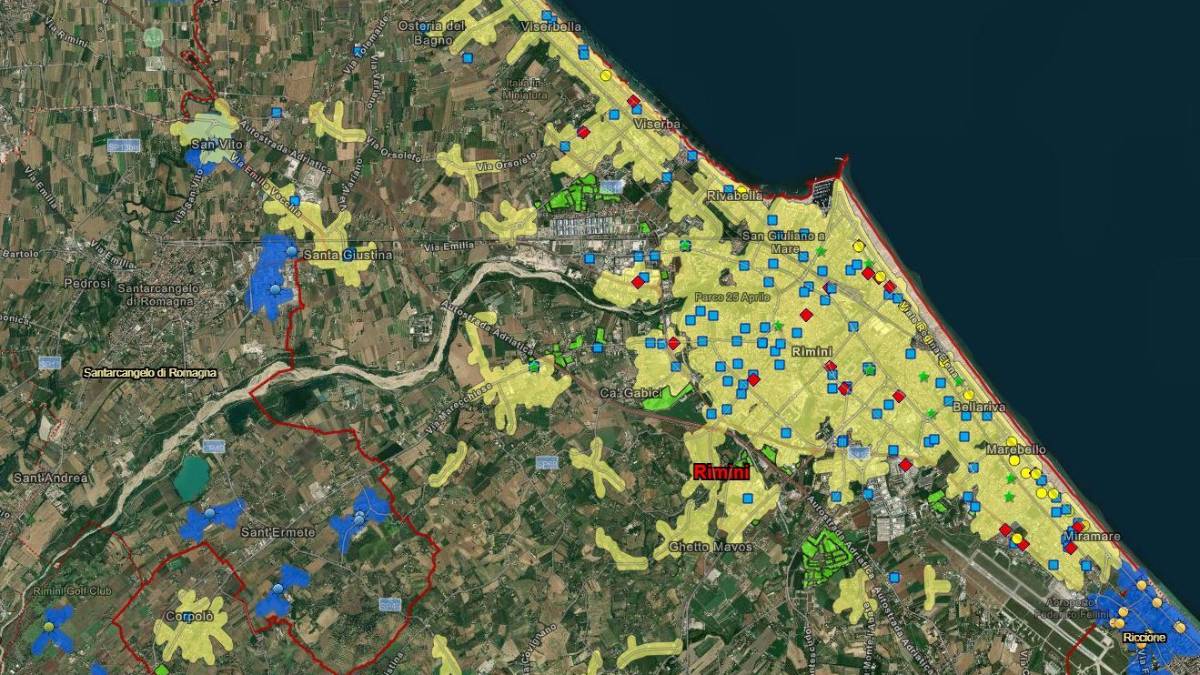
Task: Click road shield southeast of Via Marecchiese label
Action: click(x=546, y=462)
